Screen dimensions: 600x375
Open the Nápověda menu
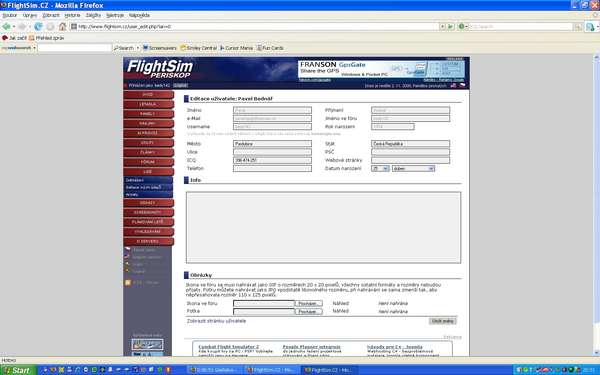point(139,15)
